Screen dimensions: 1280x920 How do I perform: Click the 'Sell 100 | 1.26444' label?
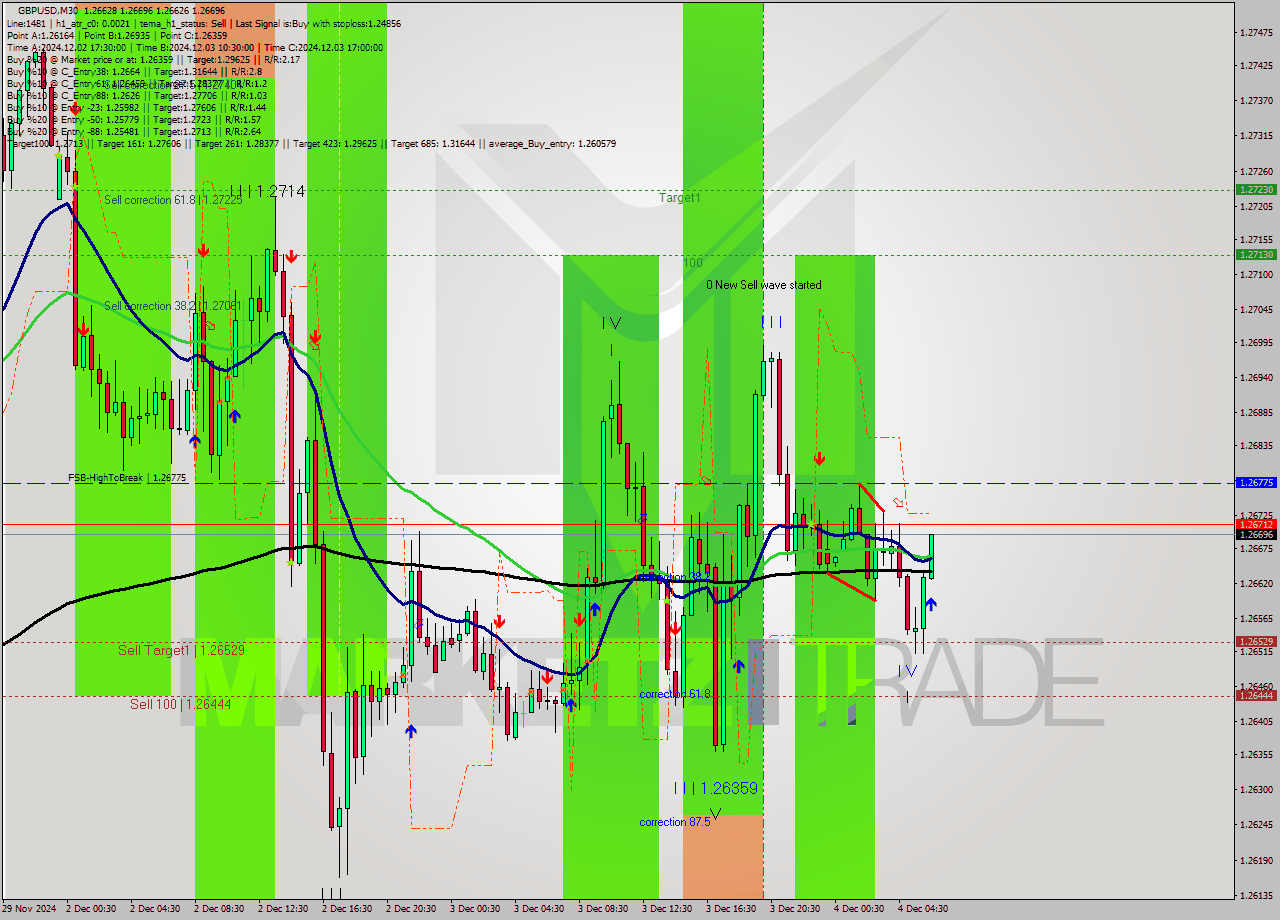coord(180,704)
